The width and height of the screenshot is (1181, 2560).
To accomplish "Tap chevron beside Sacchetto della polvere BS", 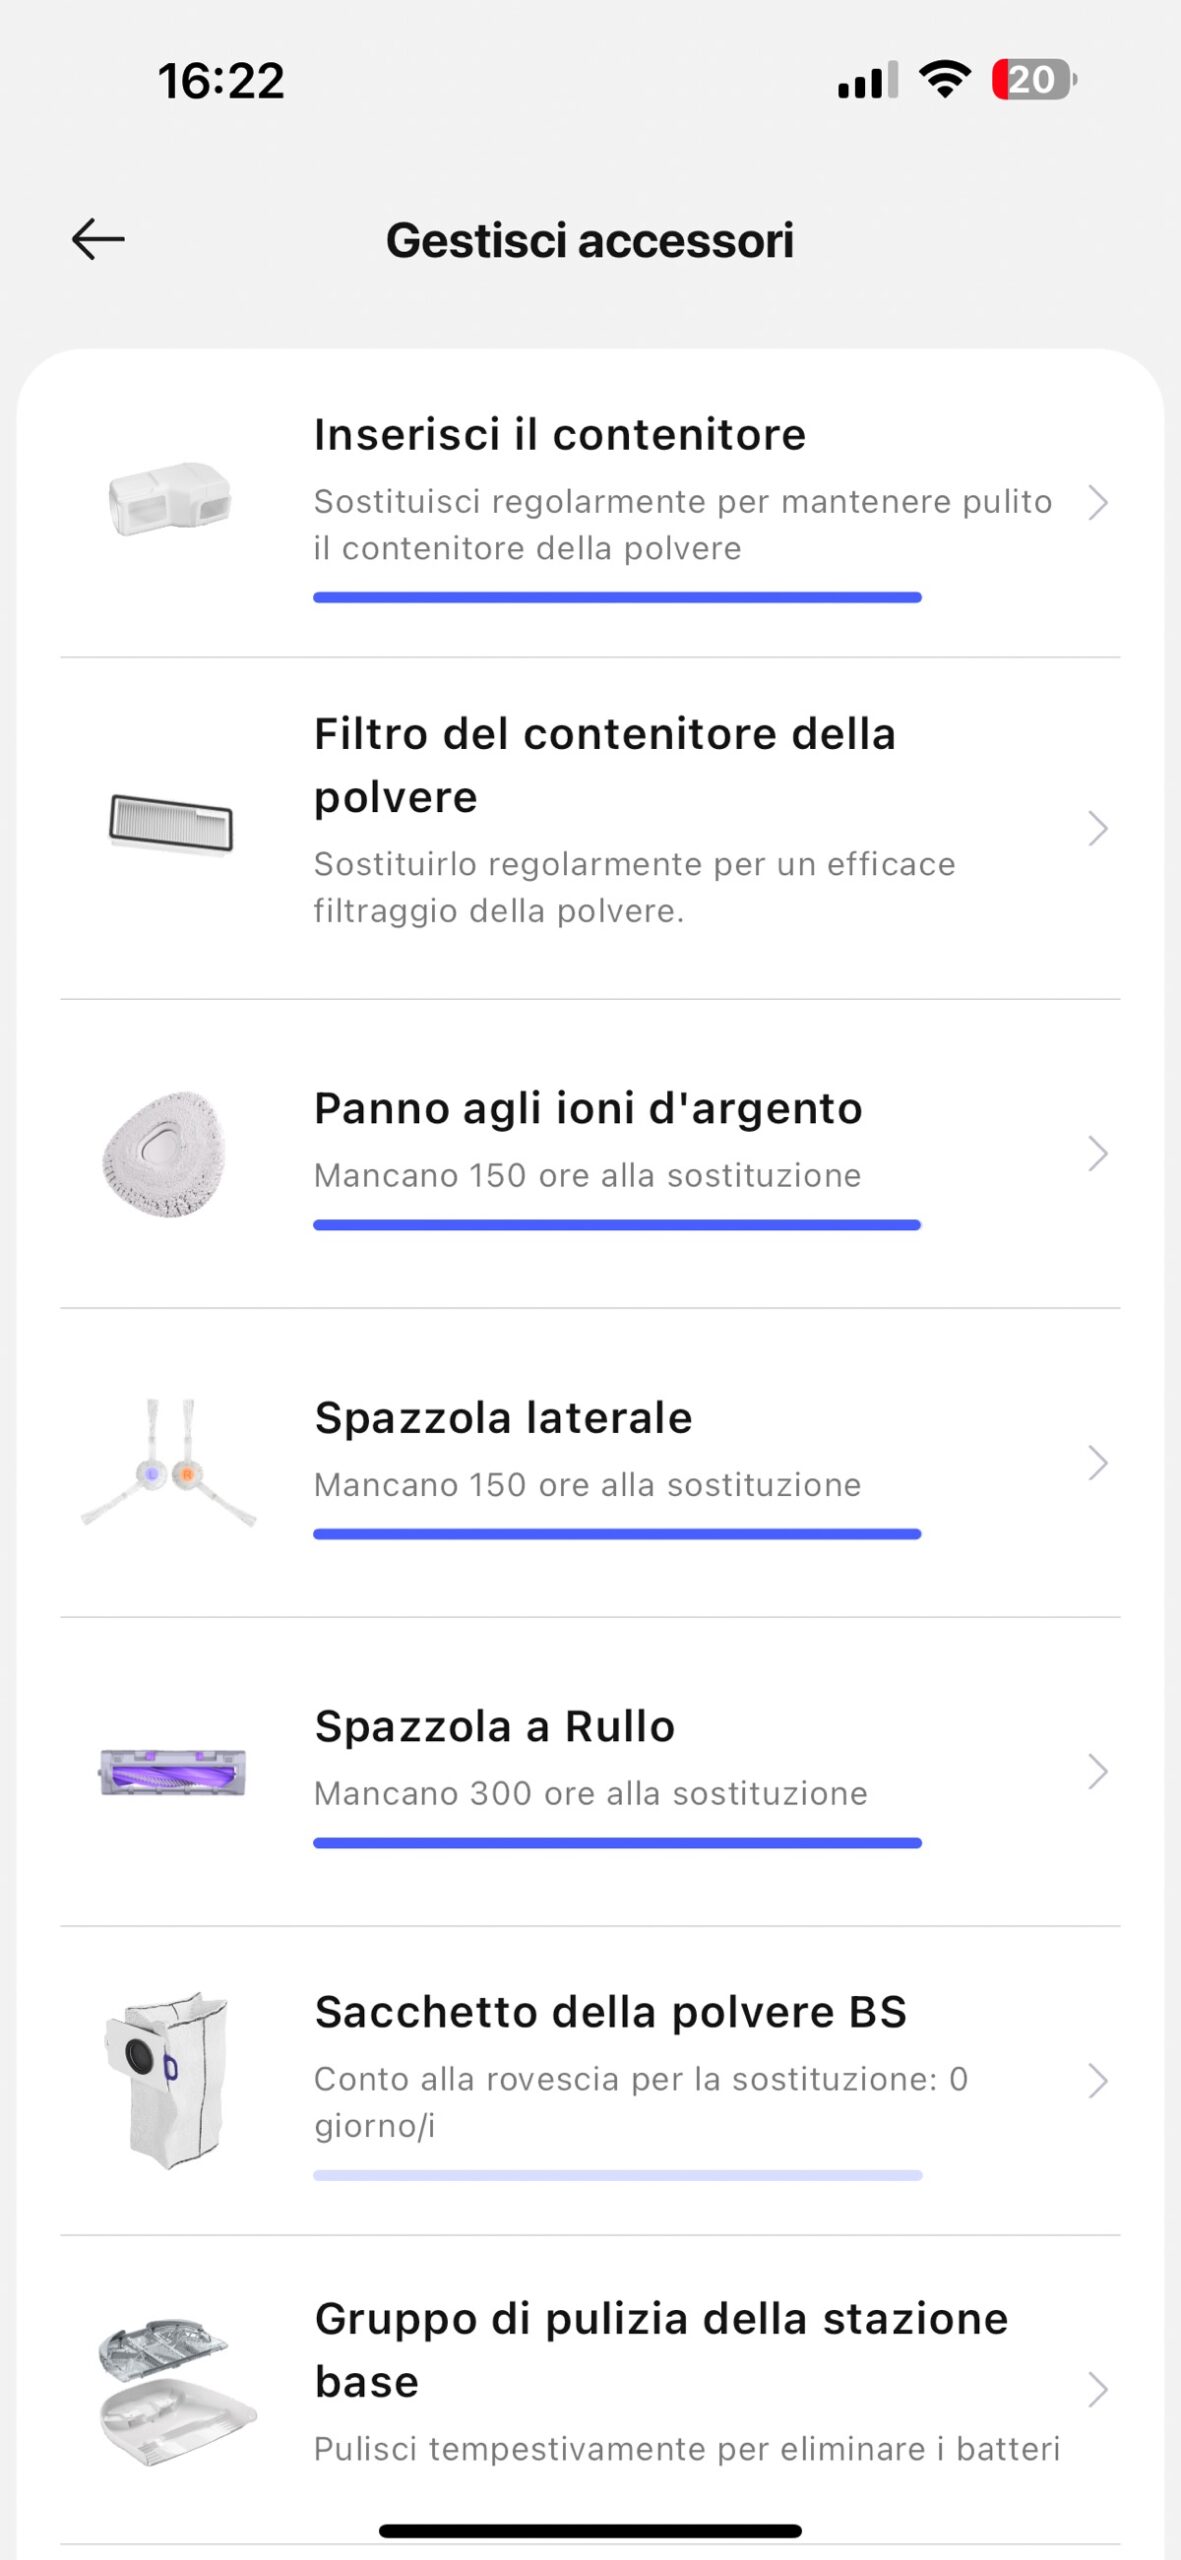I will pyautogui.click(x=1098, y=2081).
